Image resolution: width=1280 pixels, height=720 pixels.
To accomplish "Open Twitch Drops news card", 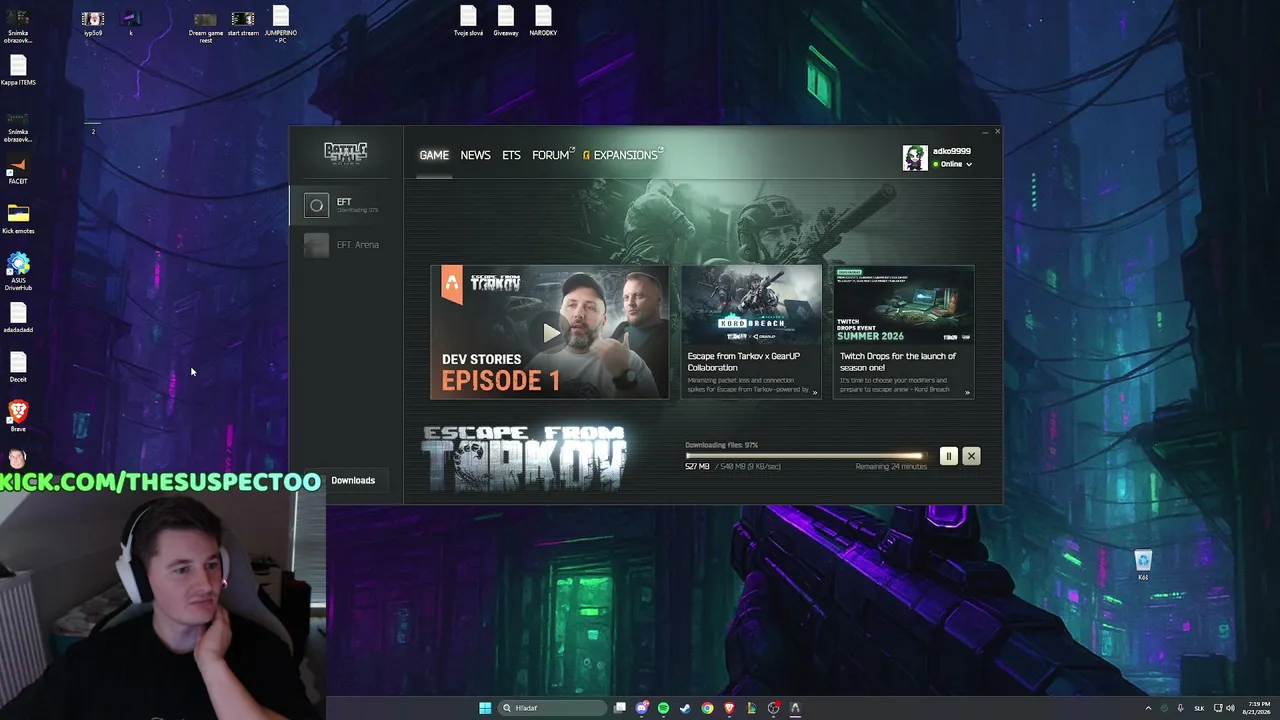I will coord(903,332).
